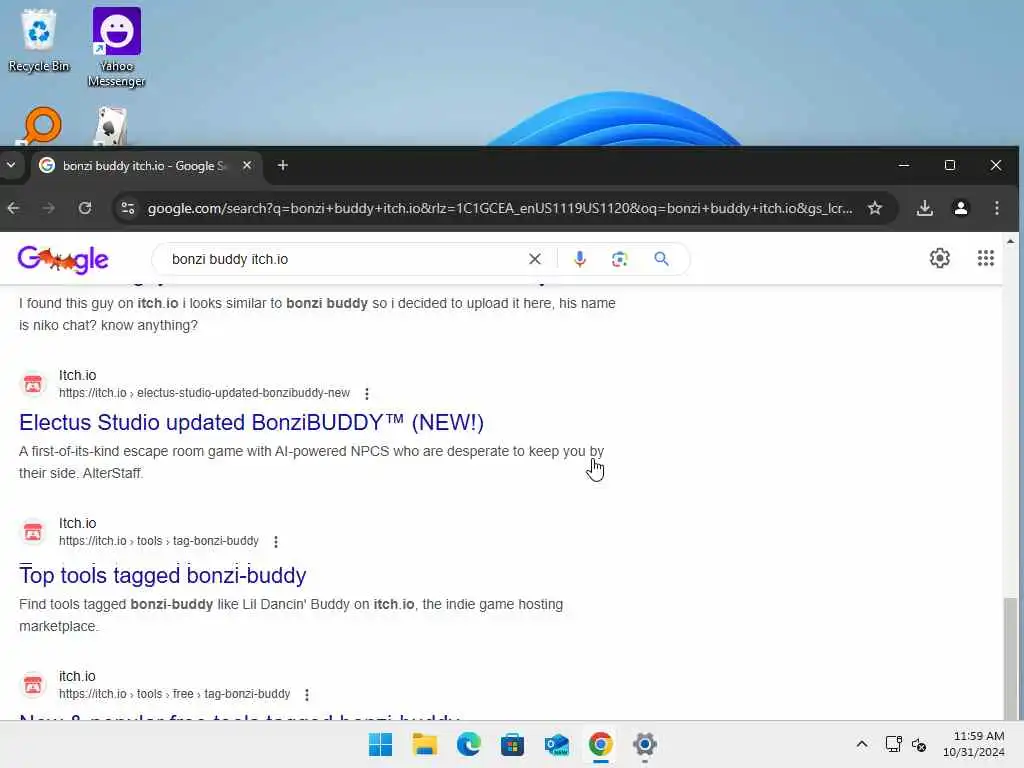
Task: Open options for tools tag-bonzi-buddy result
Action: click(x=276, y=542)
